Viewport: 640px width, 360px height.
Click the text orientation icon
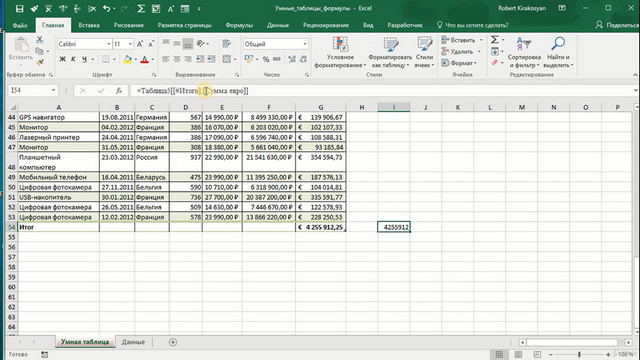(x=200, y=43)
